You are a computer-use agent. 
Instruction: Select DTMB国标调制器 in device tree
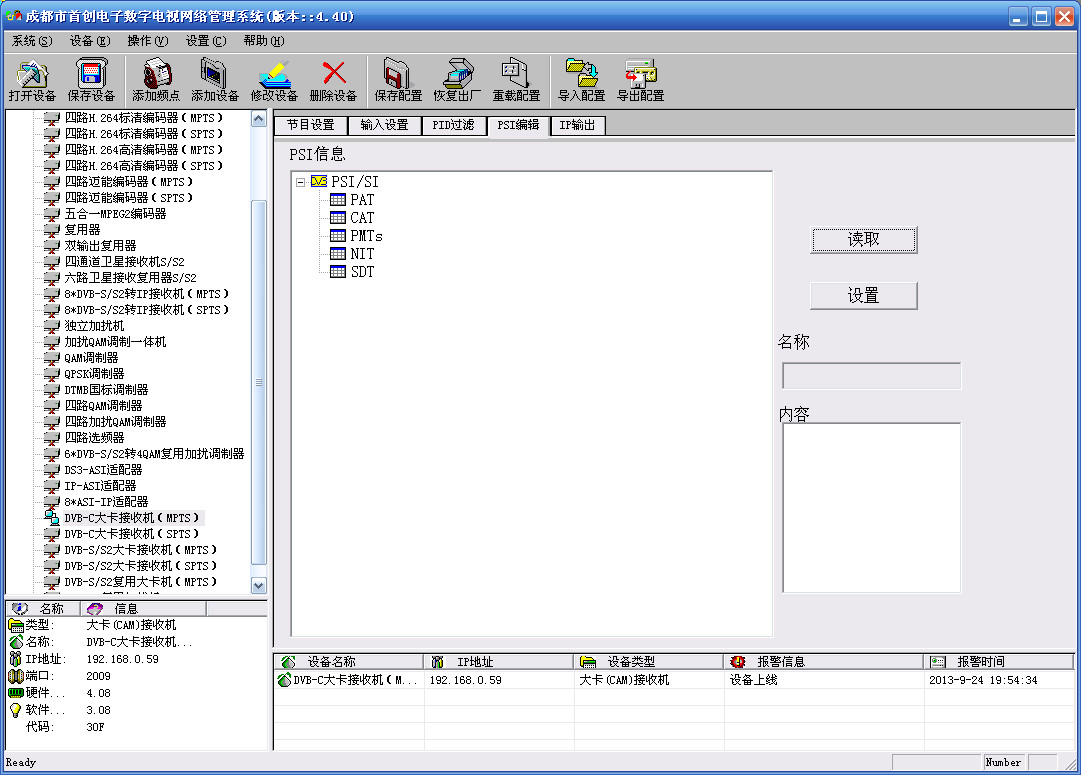(x=106, y=390)
